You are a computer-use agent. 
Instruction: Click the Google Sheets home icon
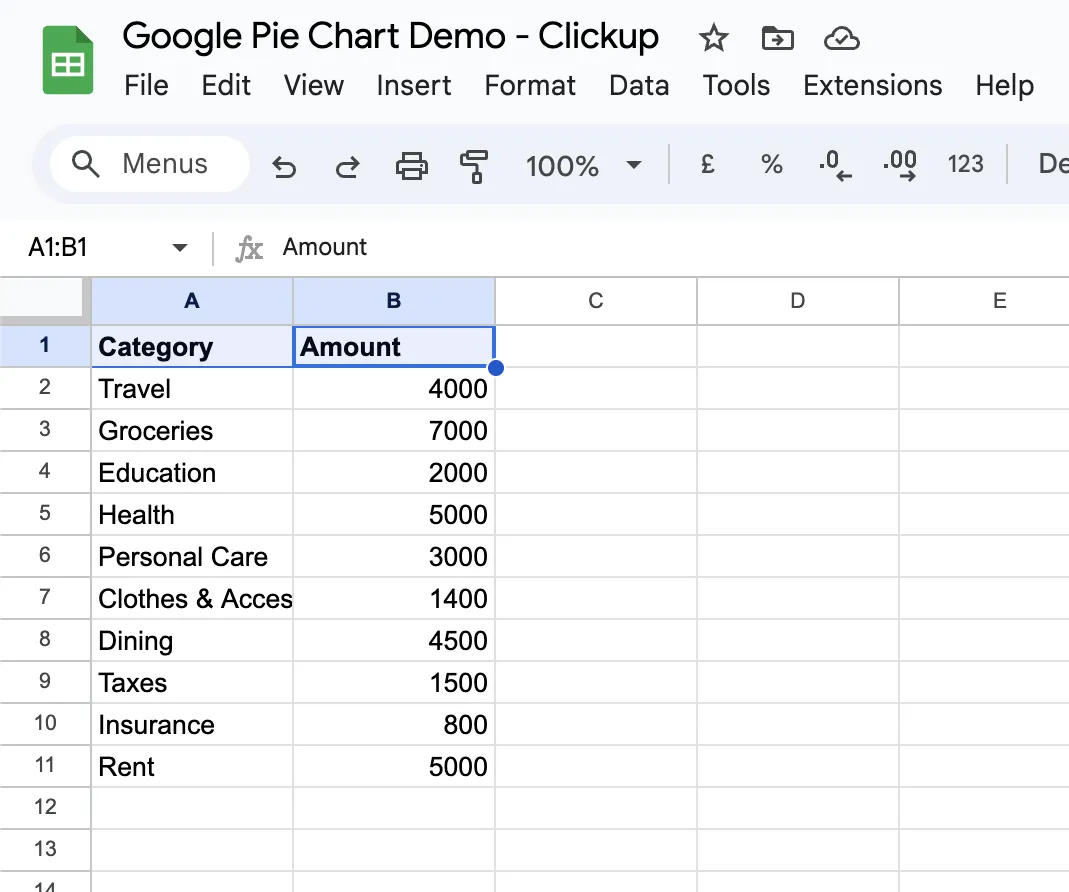[67, 60]
